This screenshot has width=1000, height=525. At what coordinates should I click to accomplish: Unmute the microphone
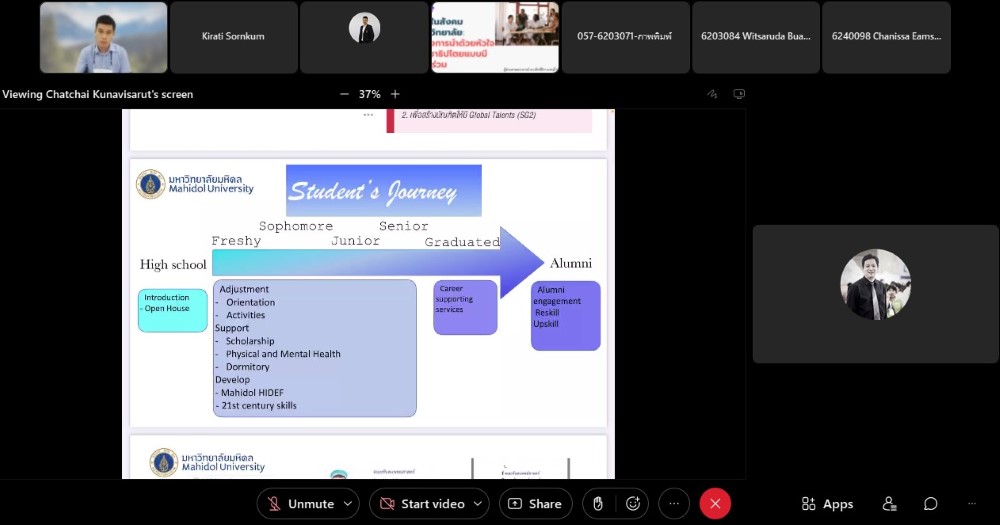tap(300, 504)
